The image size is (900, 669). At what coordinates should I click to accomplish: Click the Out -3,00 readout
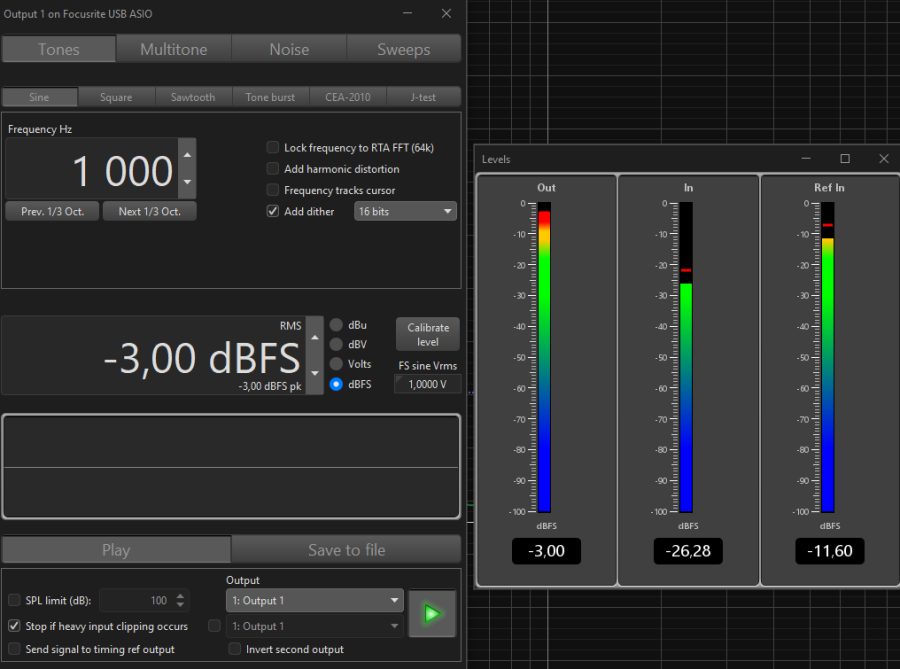coord(546,551)
